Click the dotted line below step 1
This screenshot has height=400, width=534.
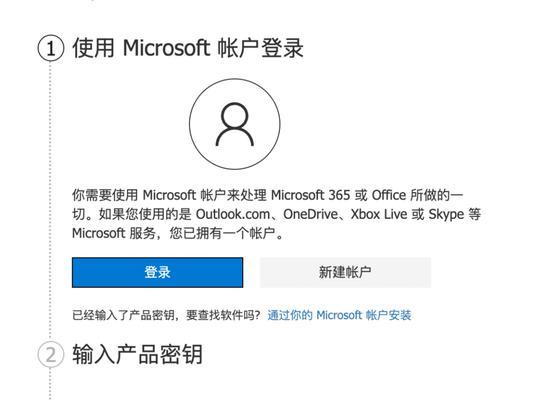coord(50,201)
